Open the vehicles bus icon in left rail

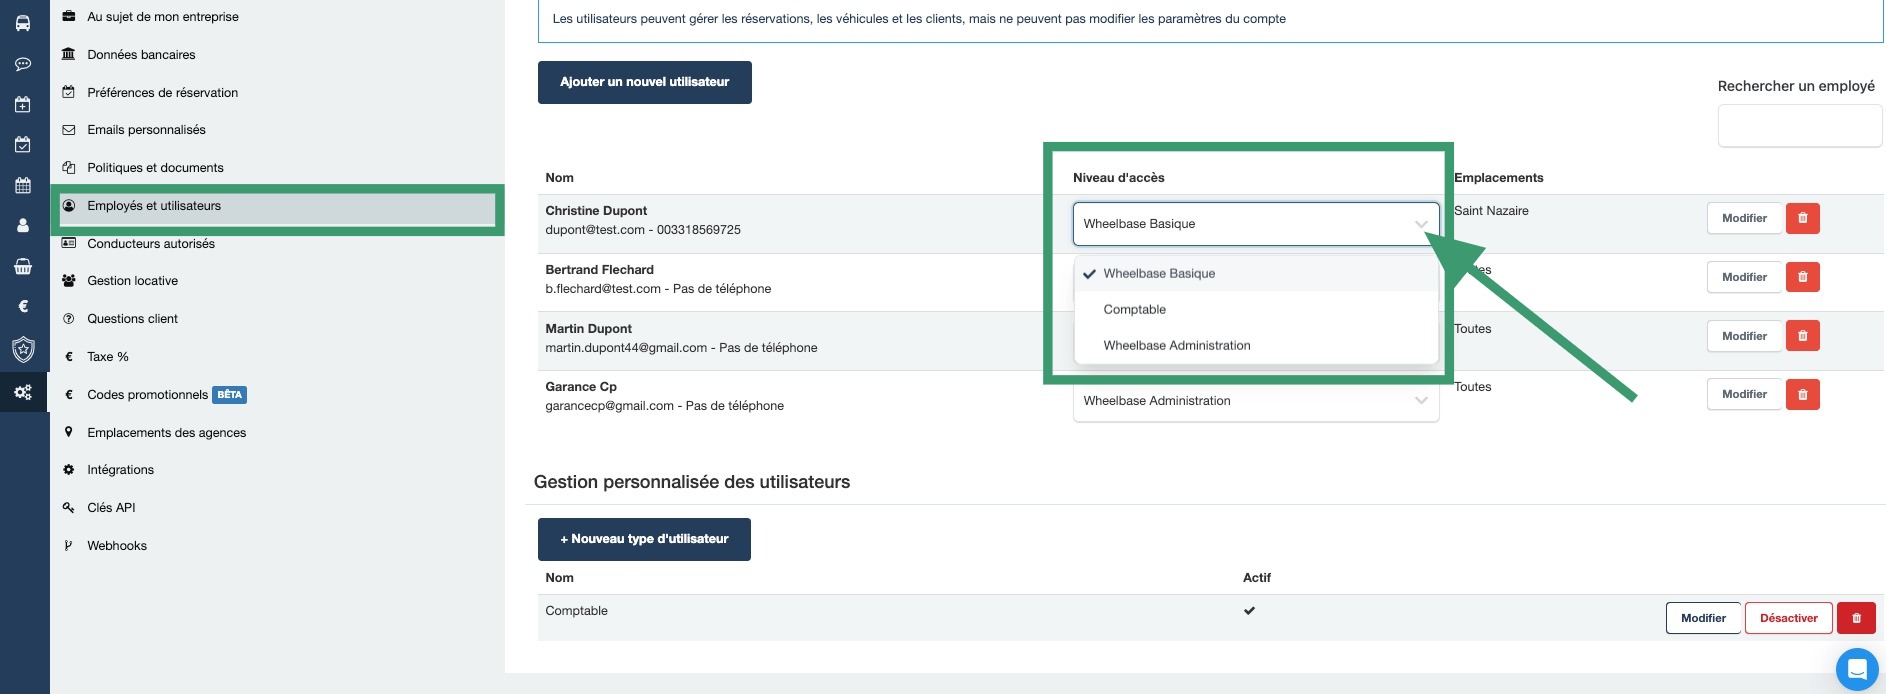(x=23, y=23)
